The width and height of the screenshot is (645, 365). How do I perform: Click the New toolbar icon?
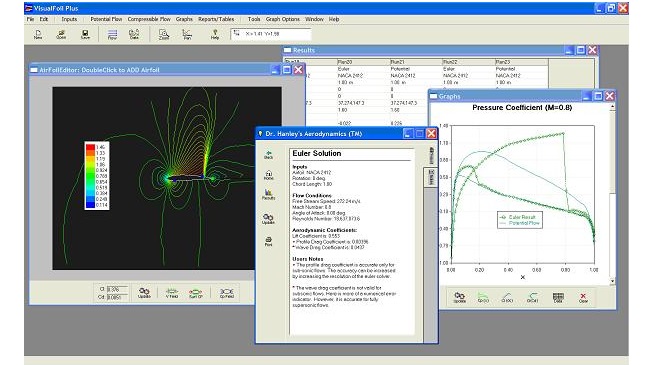click(38, 35)
